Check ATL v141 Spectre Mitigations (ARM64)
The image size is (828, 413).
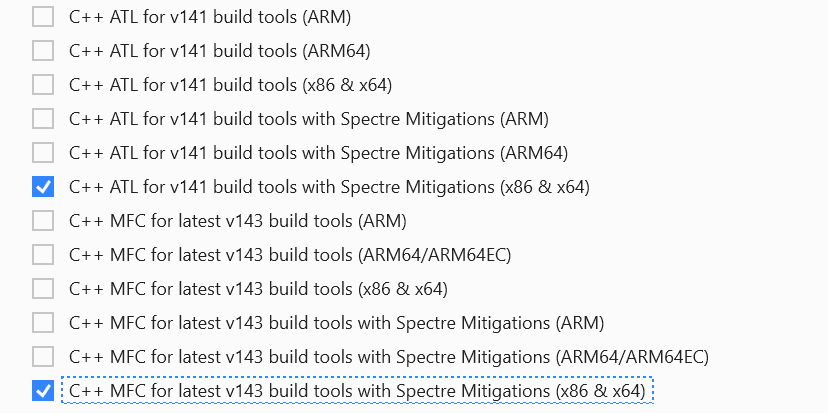click(43, 153)
